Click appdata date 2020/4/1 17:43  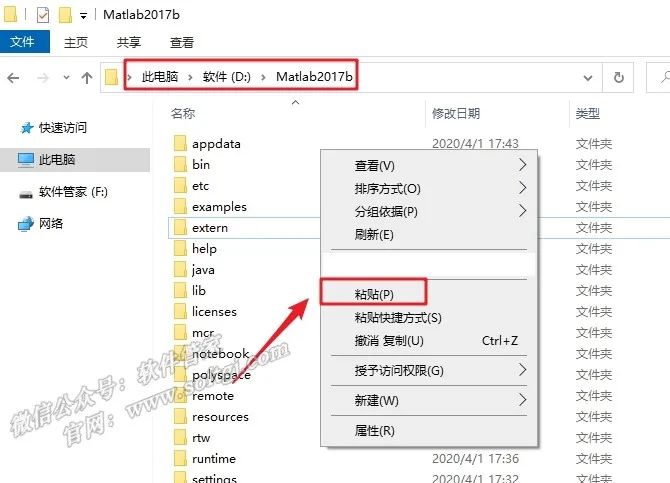coord(475,143)
